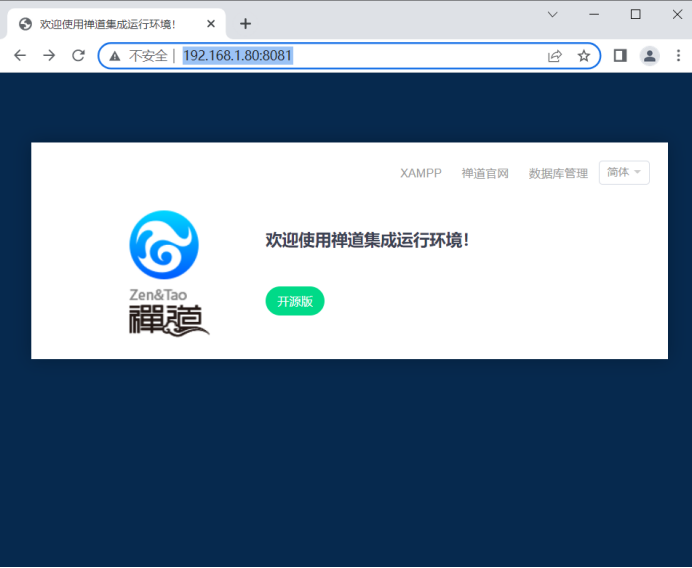Screen dimensions: 692x568
Task: Go forward to the next page
Action: point(49,56)
